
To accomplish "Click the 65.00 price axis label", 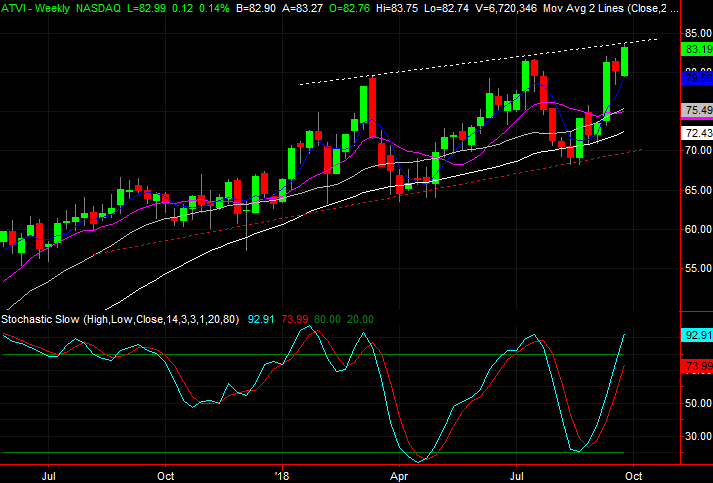I will [x=698, y=190].
